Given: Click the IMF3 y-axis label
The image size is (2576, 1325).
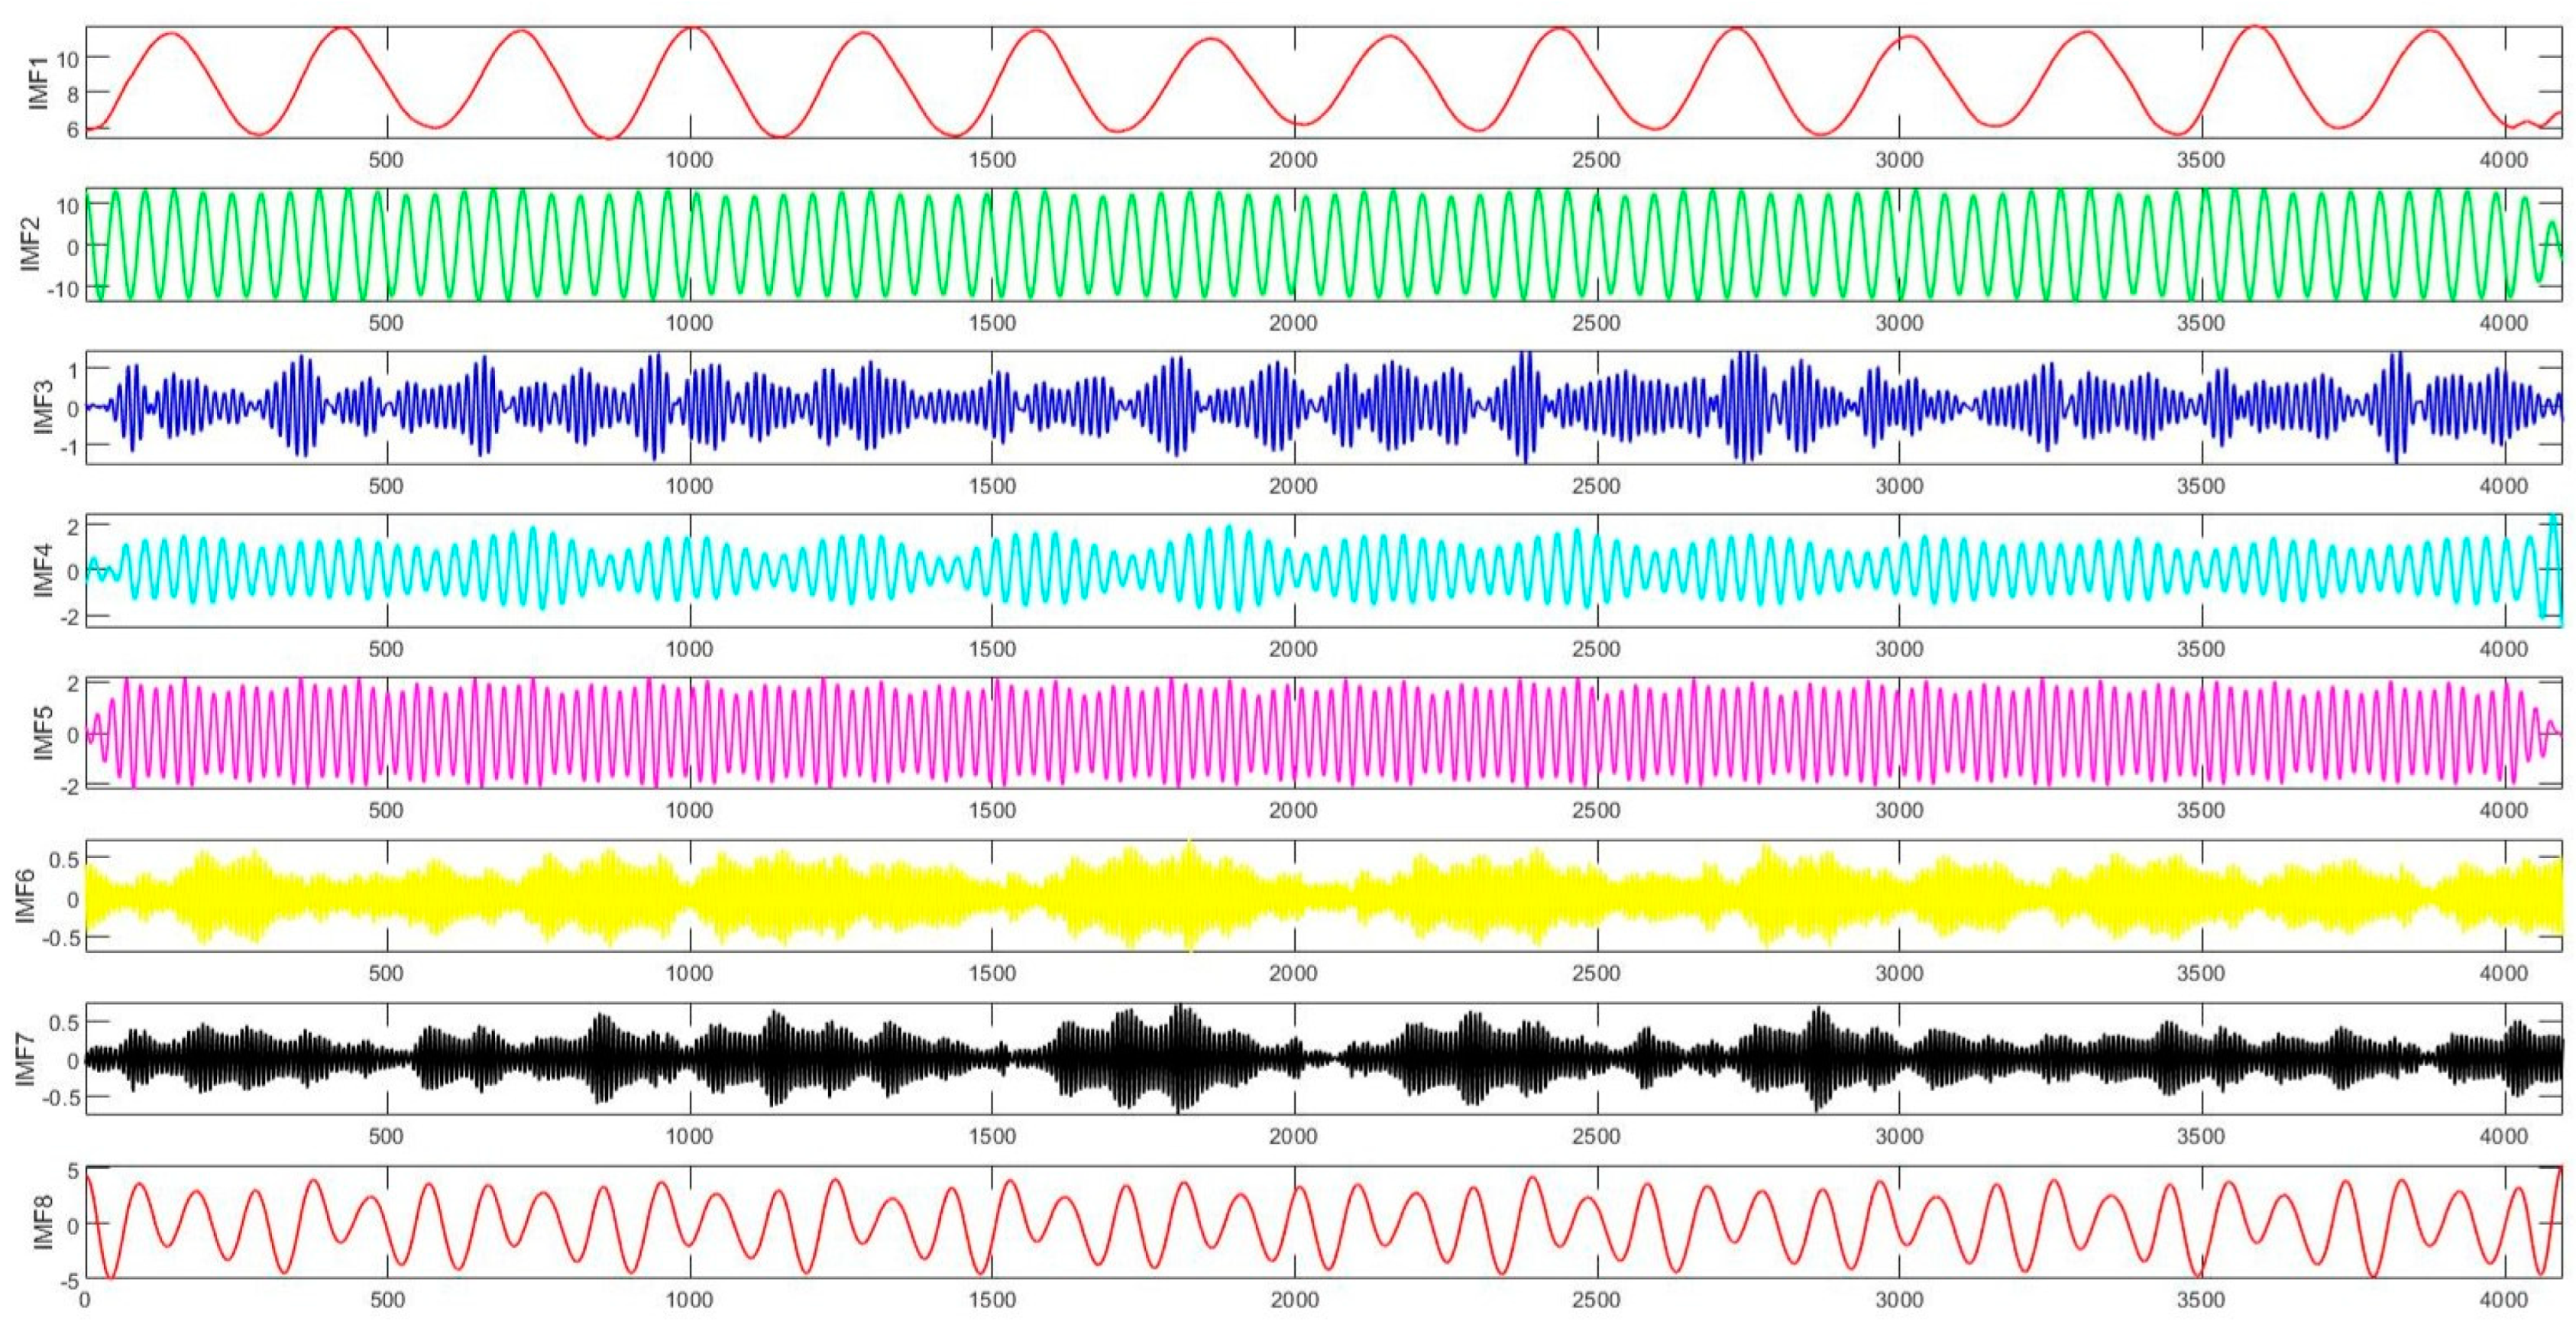Looking at the screenshot, I should [42, 408].
